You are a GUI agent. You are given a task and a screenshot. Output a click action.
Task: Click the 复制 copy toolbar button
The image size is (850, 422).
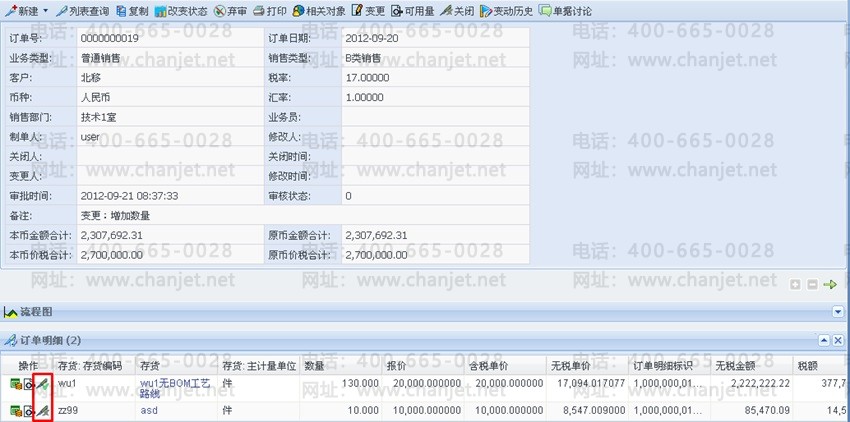coord(132,11)
